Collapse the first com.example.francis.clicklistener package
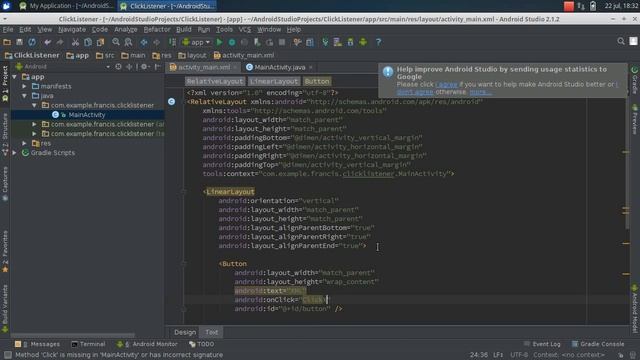 point(34,105)
